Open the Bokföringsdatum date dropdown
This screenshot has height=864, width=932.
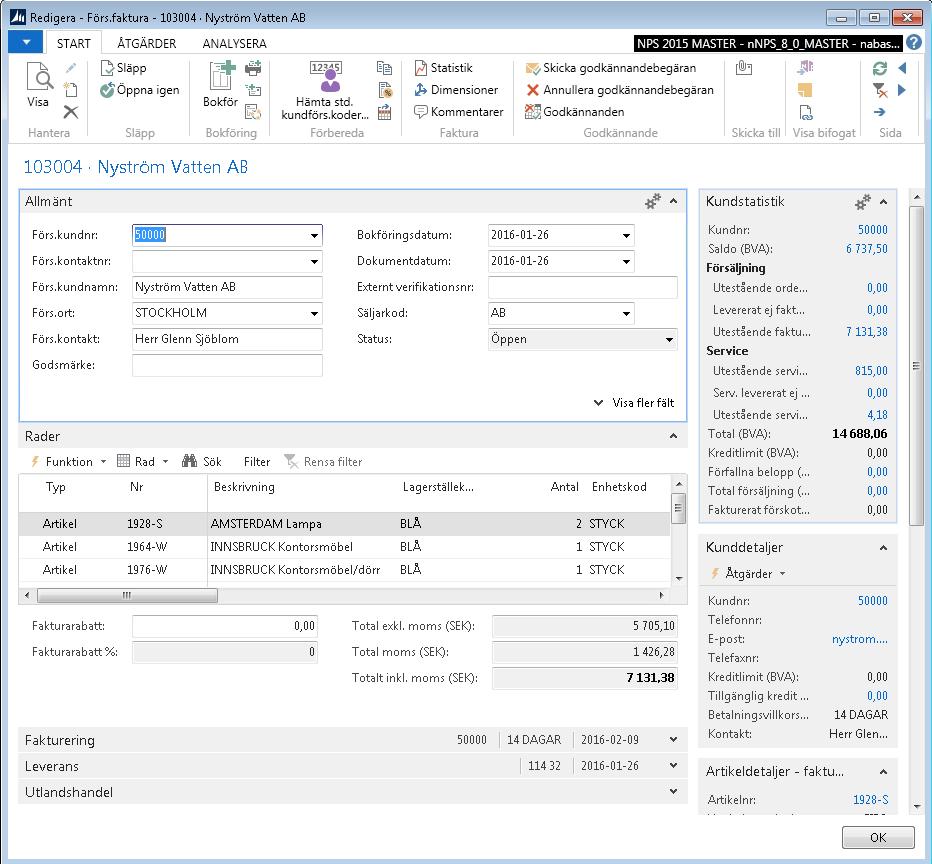(626, 235)
